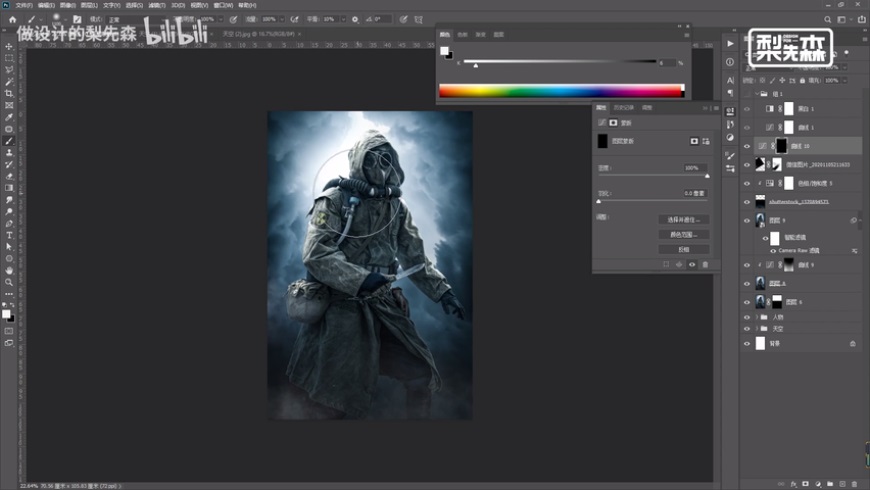Hide the Camera Raw 滤镜 smart filter
Image resolution: width=870 pixels, height=490 pixels.
click(x=773, y=251)
